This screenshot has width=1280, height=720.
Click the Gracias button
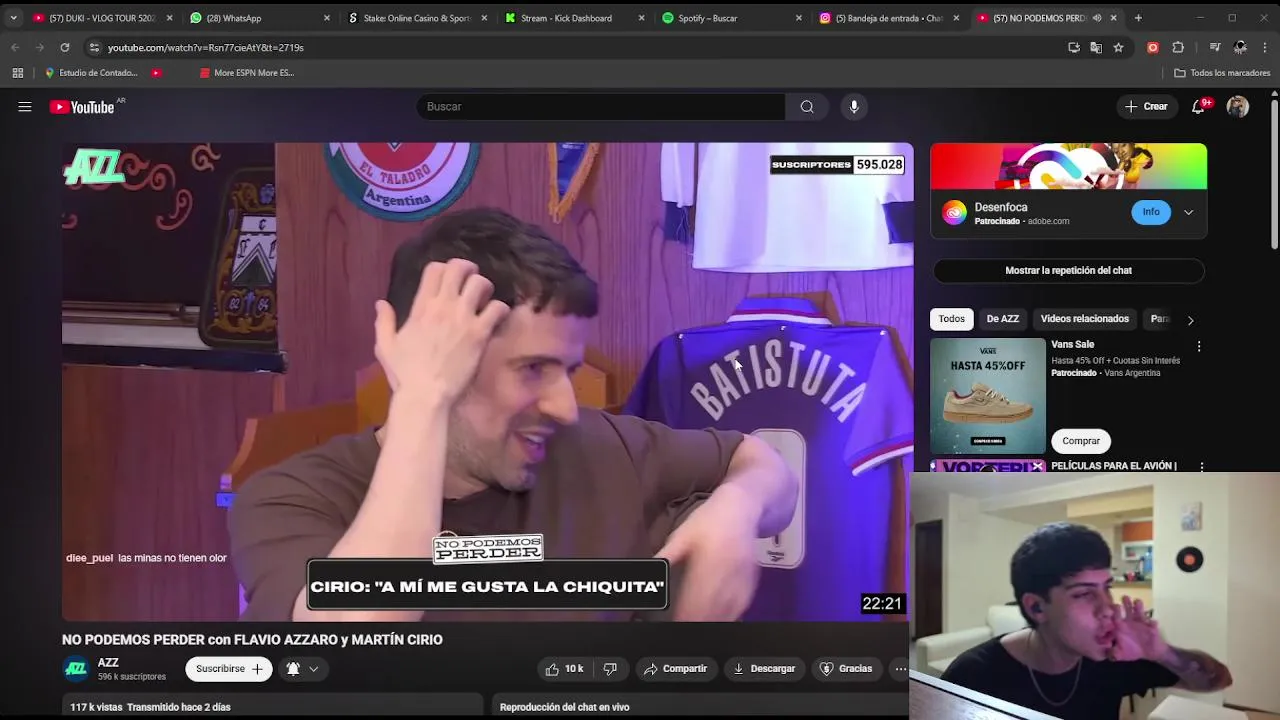coord(846,669)
